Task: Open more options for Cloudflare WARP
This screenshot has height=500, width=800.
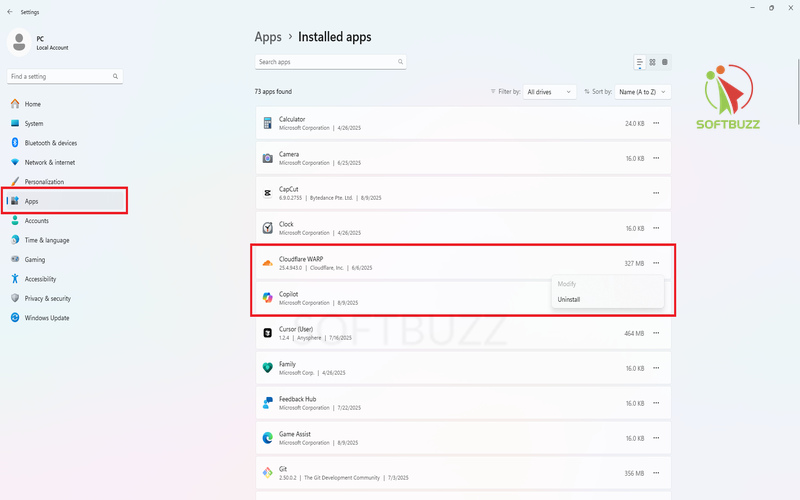Action: coord(656,263)
